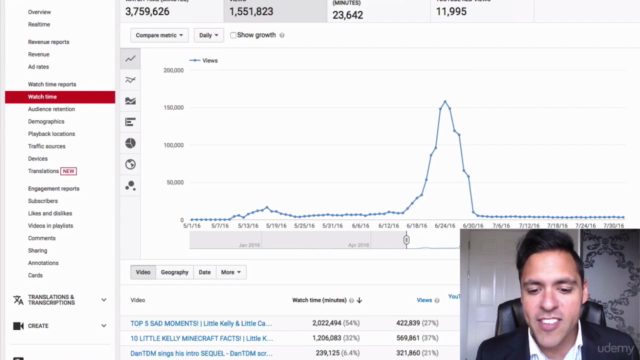Open the More dimensions dropdown
This screenshot has height=360, width=640.
point(231,272)
